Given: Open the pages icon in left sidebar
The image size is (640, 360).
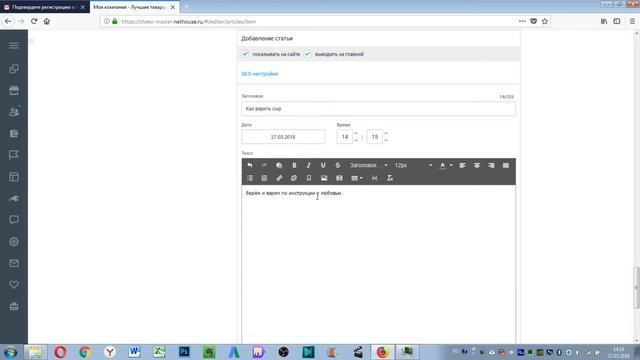Looking at the screenshot, I should 14,69.
